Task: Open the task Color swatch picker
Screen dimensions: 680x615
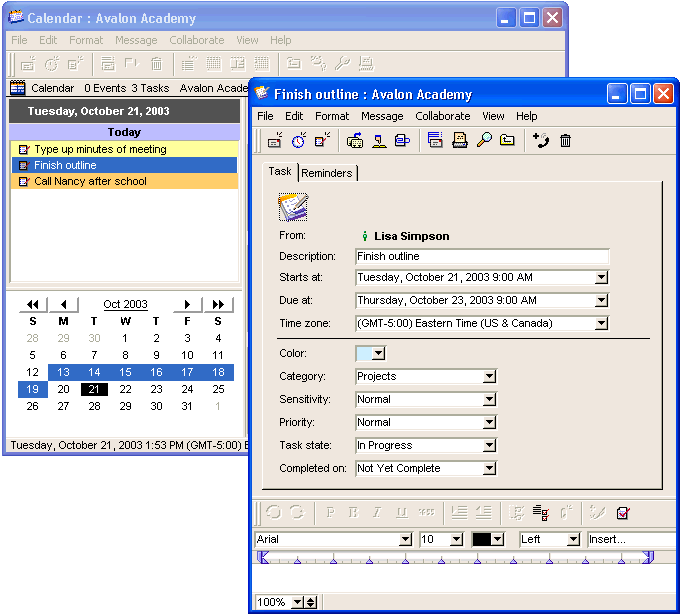Action: pyautogui.click(x=370, y=354)
